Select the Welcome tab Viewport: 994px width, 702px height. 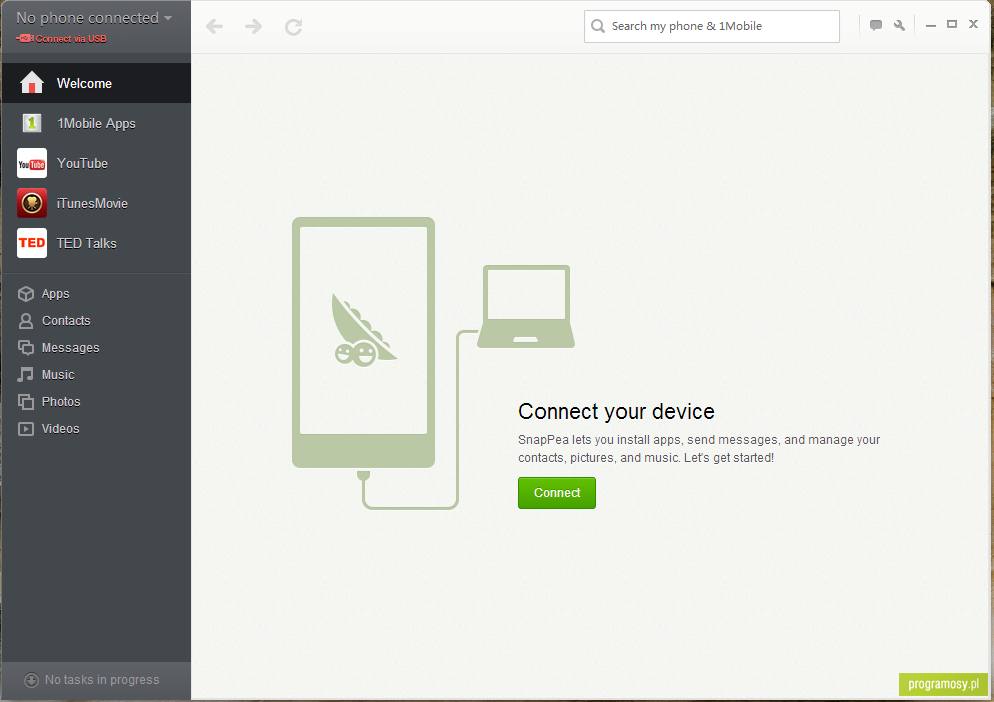pos(96,83)
